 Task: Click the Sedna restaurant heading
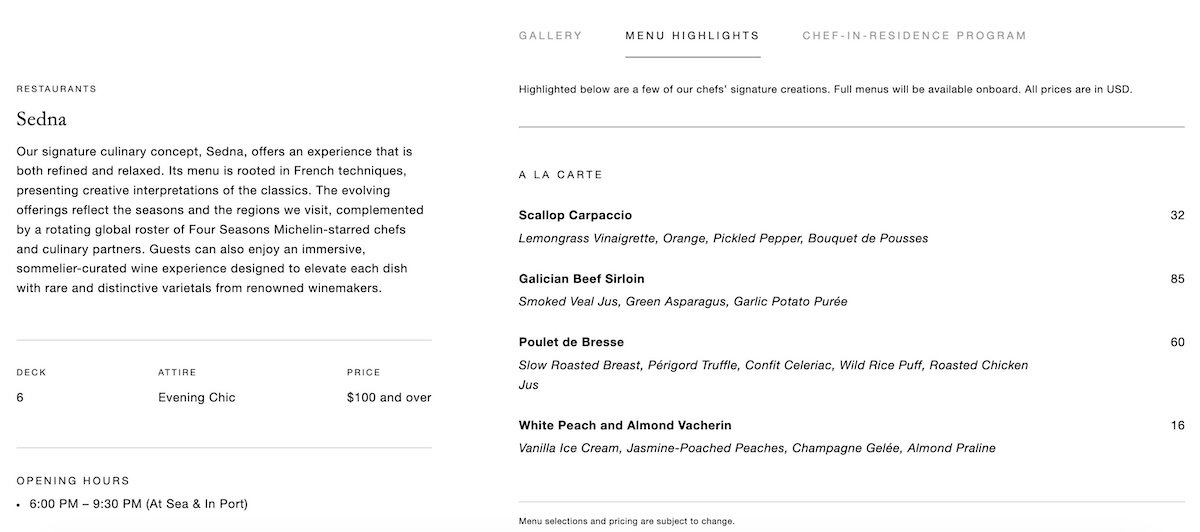[41, 119]
